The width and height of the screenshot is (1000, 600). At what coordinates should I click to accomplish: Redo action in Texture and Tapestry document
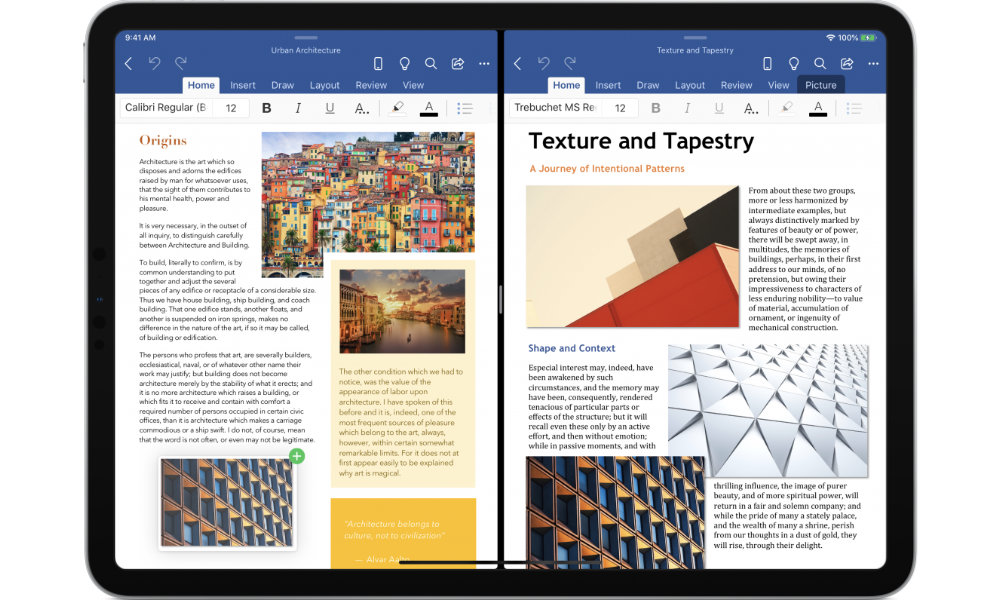point(570,64)
